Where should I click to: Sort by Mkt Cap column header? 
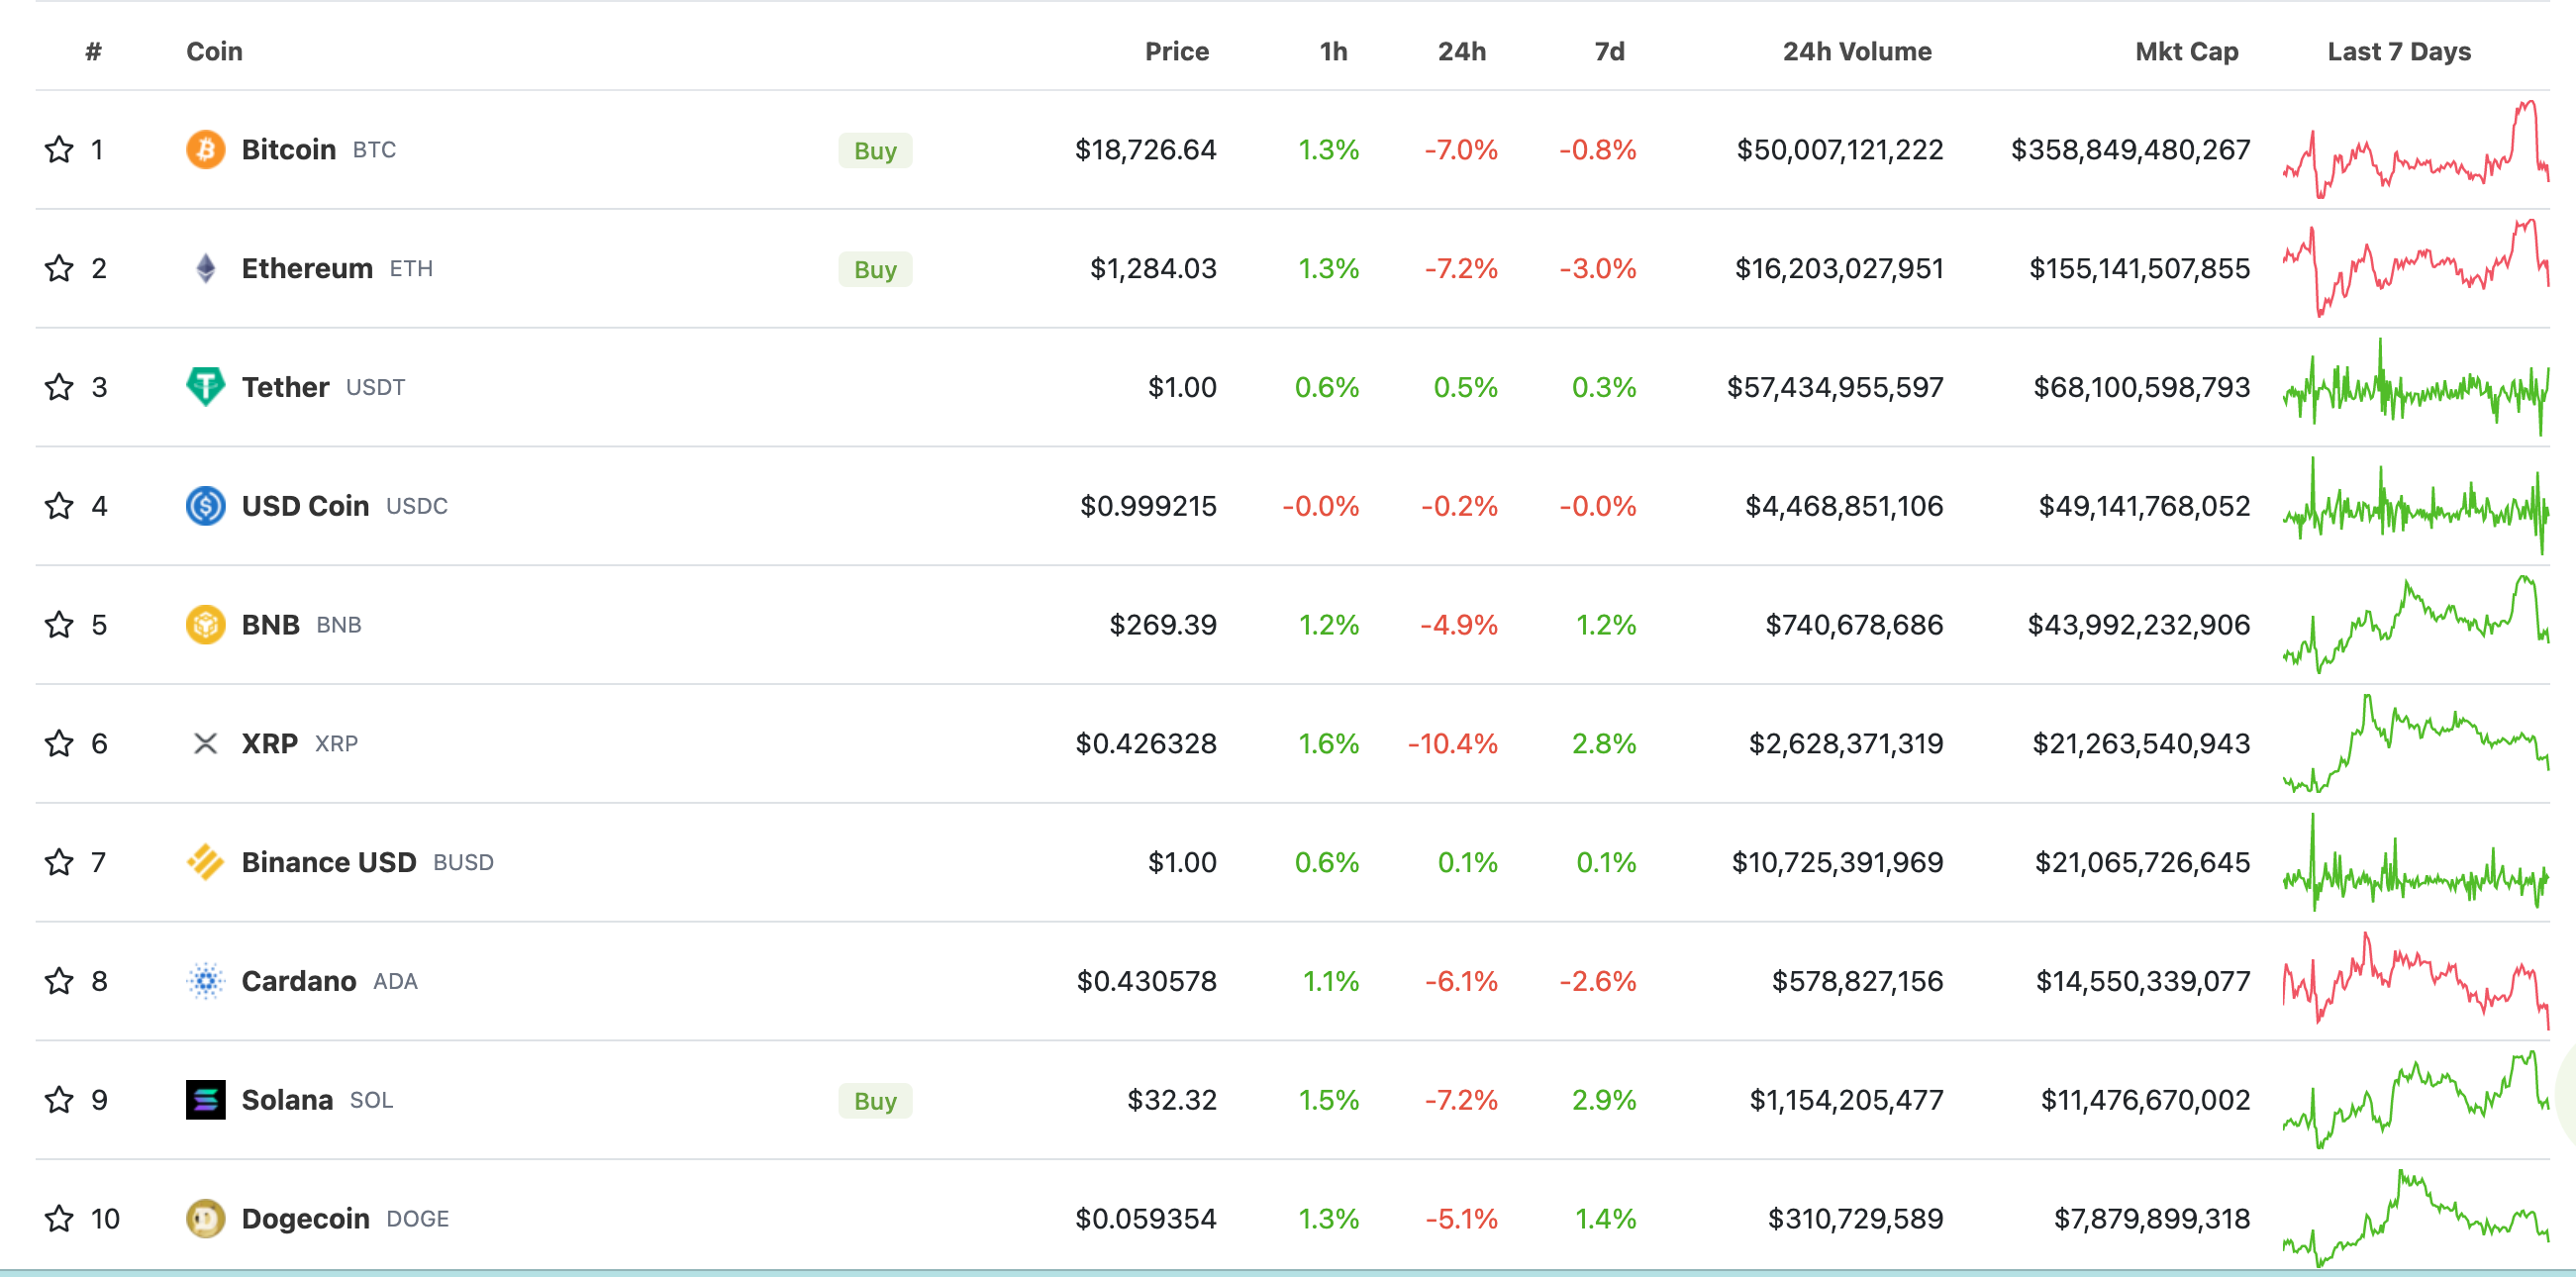coord(2186,52)
